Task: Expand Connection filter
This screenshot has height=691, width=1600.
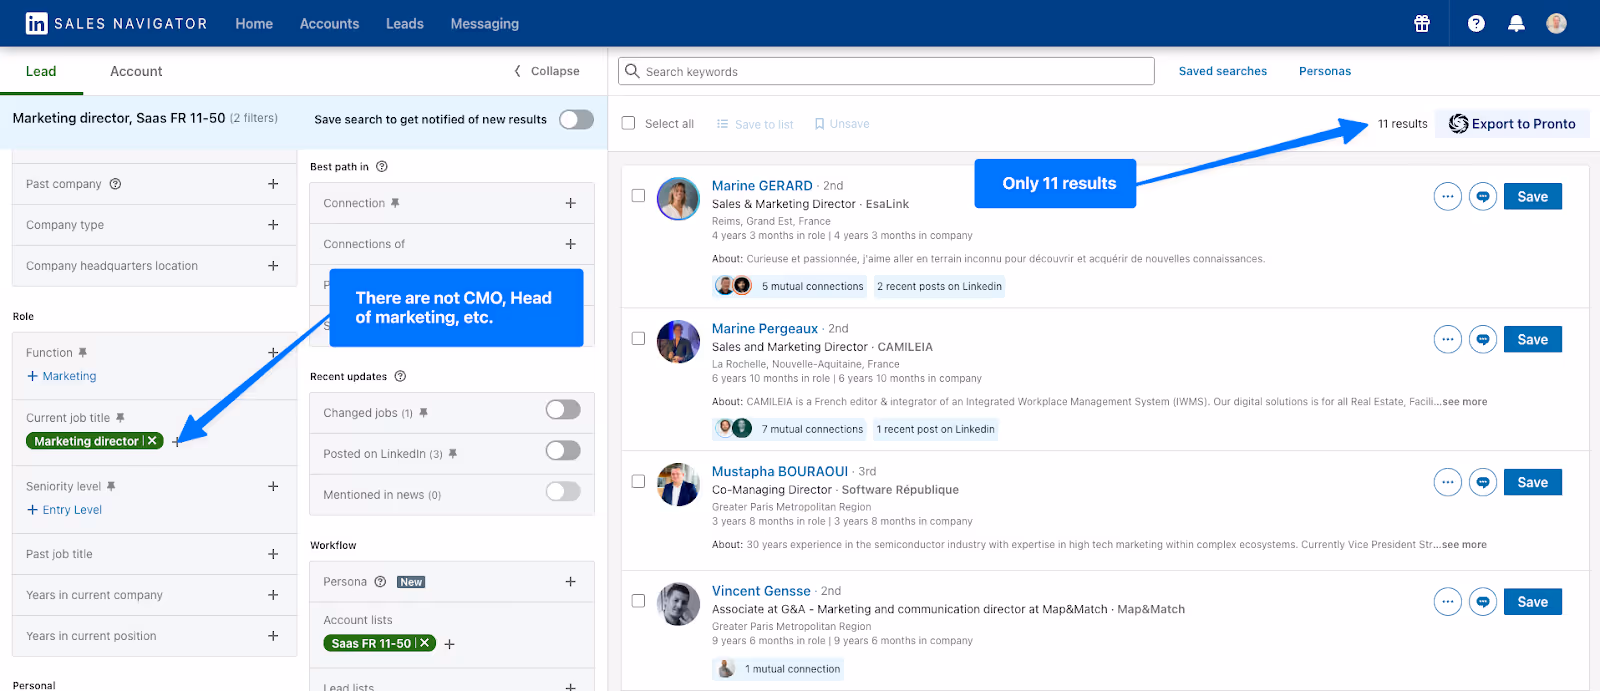Action: 570,203
